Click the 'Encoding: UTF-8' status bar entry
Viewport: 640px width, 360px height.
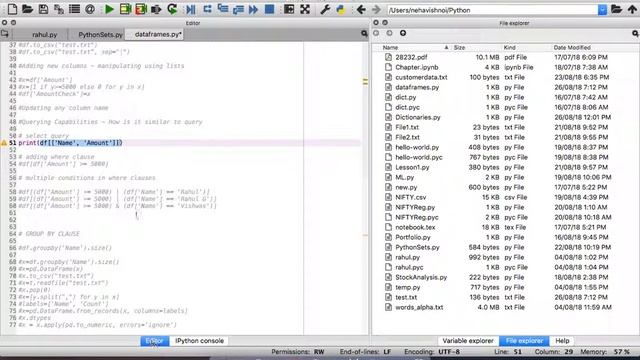click(x=432, y=351)
